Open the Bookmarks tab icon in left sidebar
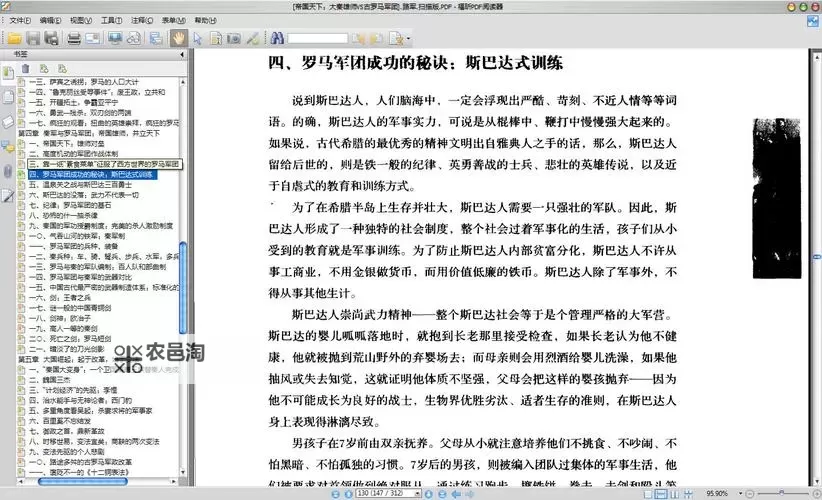 click(x=8, y=73)
